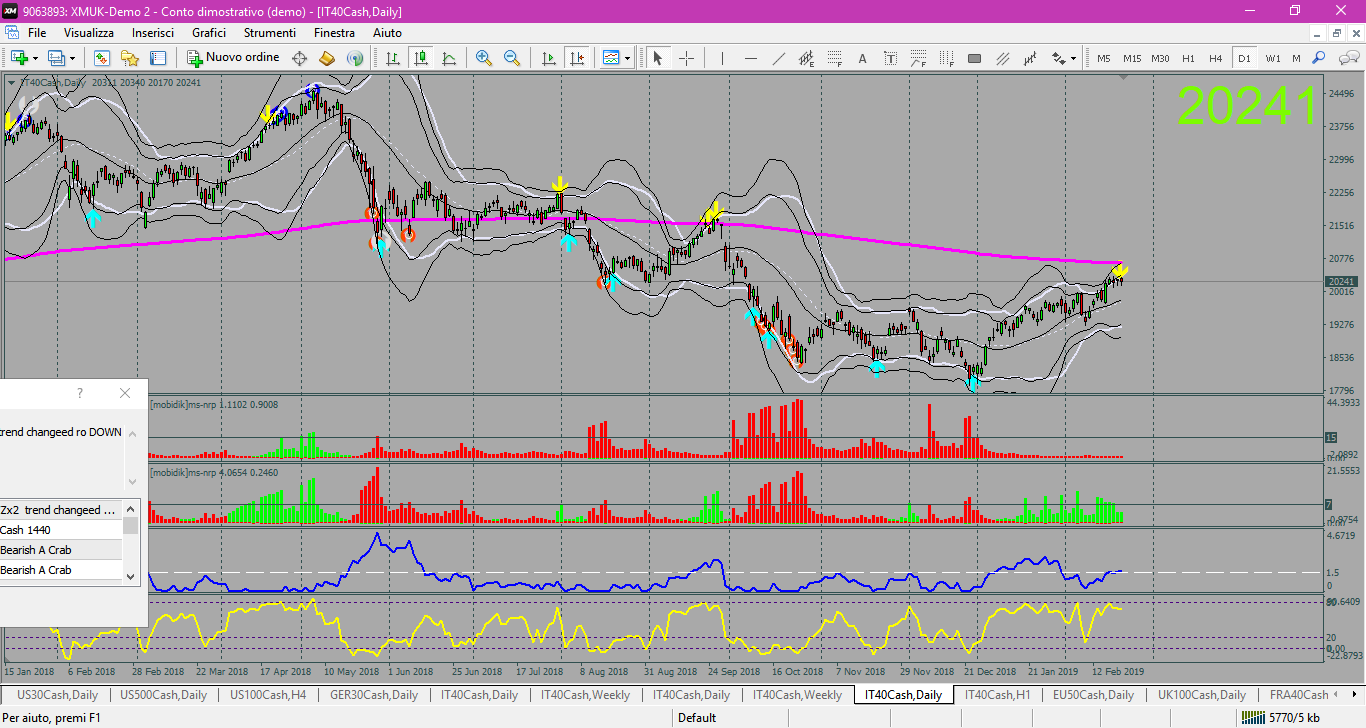The height and width of the screenshot is (728, 1366).
Task: Click the Nuovo ordine button
Action: point(234,58)
